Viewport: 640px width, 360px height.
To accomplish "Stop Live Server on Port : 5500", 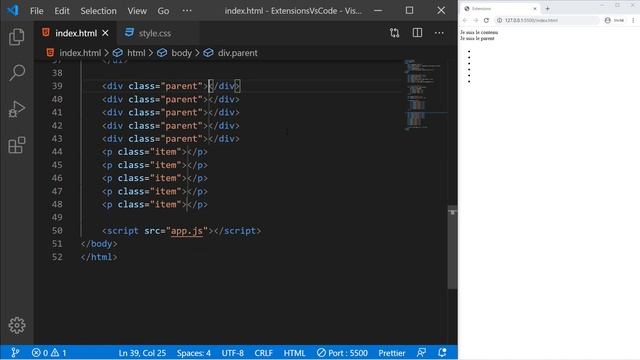I will click(x=342, y=353).
